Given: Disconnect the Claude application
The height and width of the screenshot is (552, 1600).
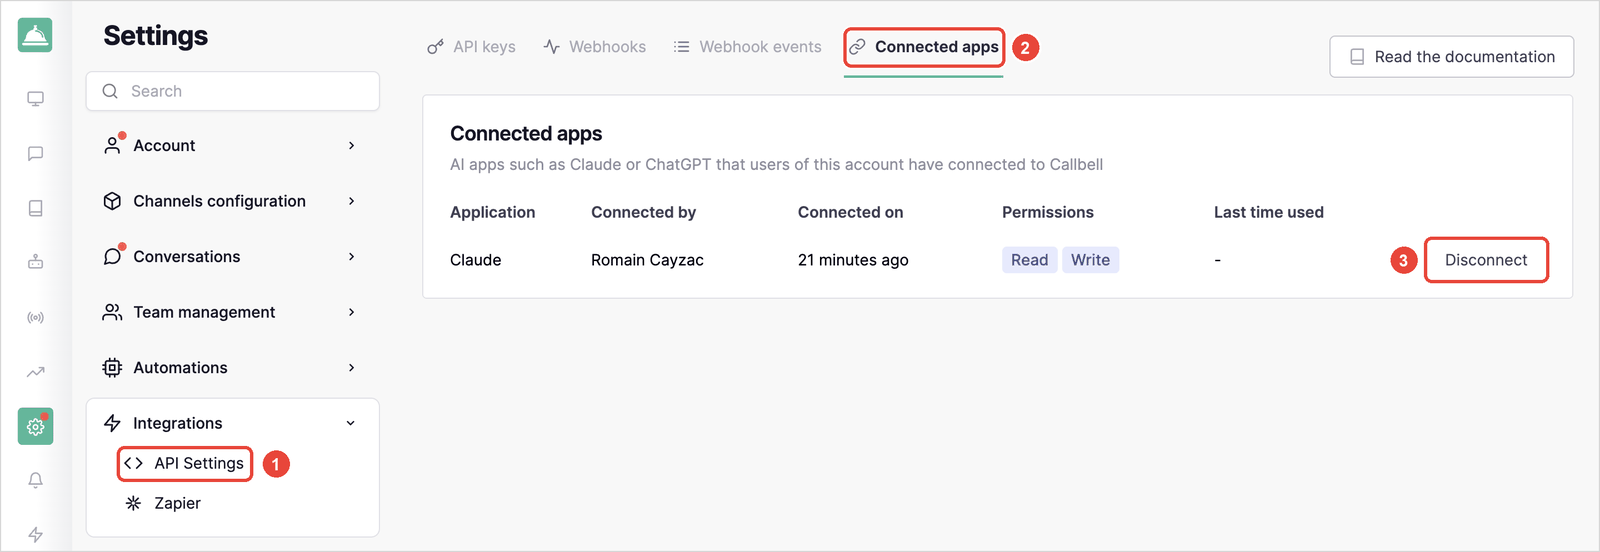Looking at the screenshot, I should [x=1486, y=260].
